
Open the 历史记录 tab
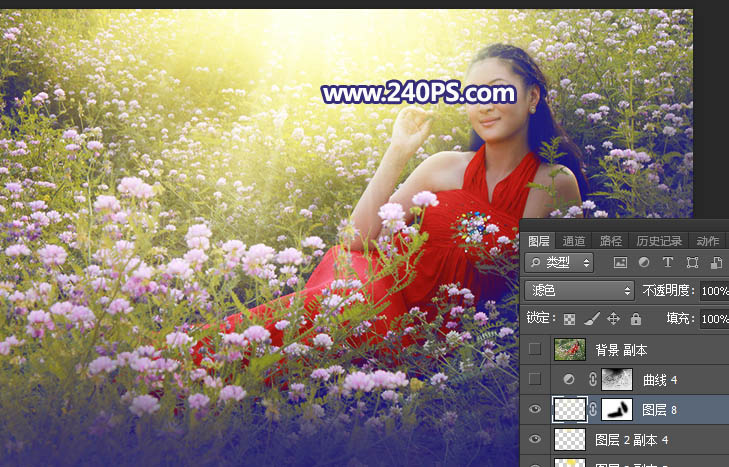tap(659, 241)
